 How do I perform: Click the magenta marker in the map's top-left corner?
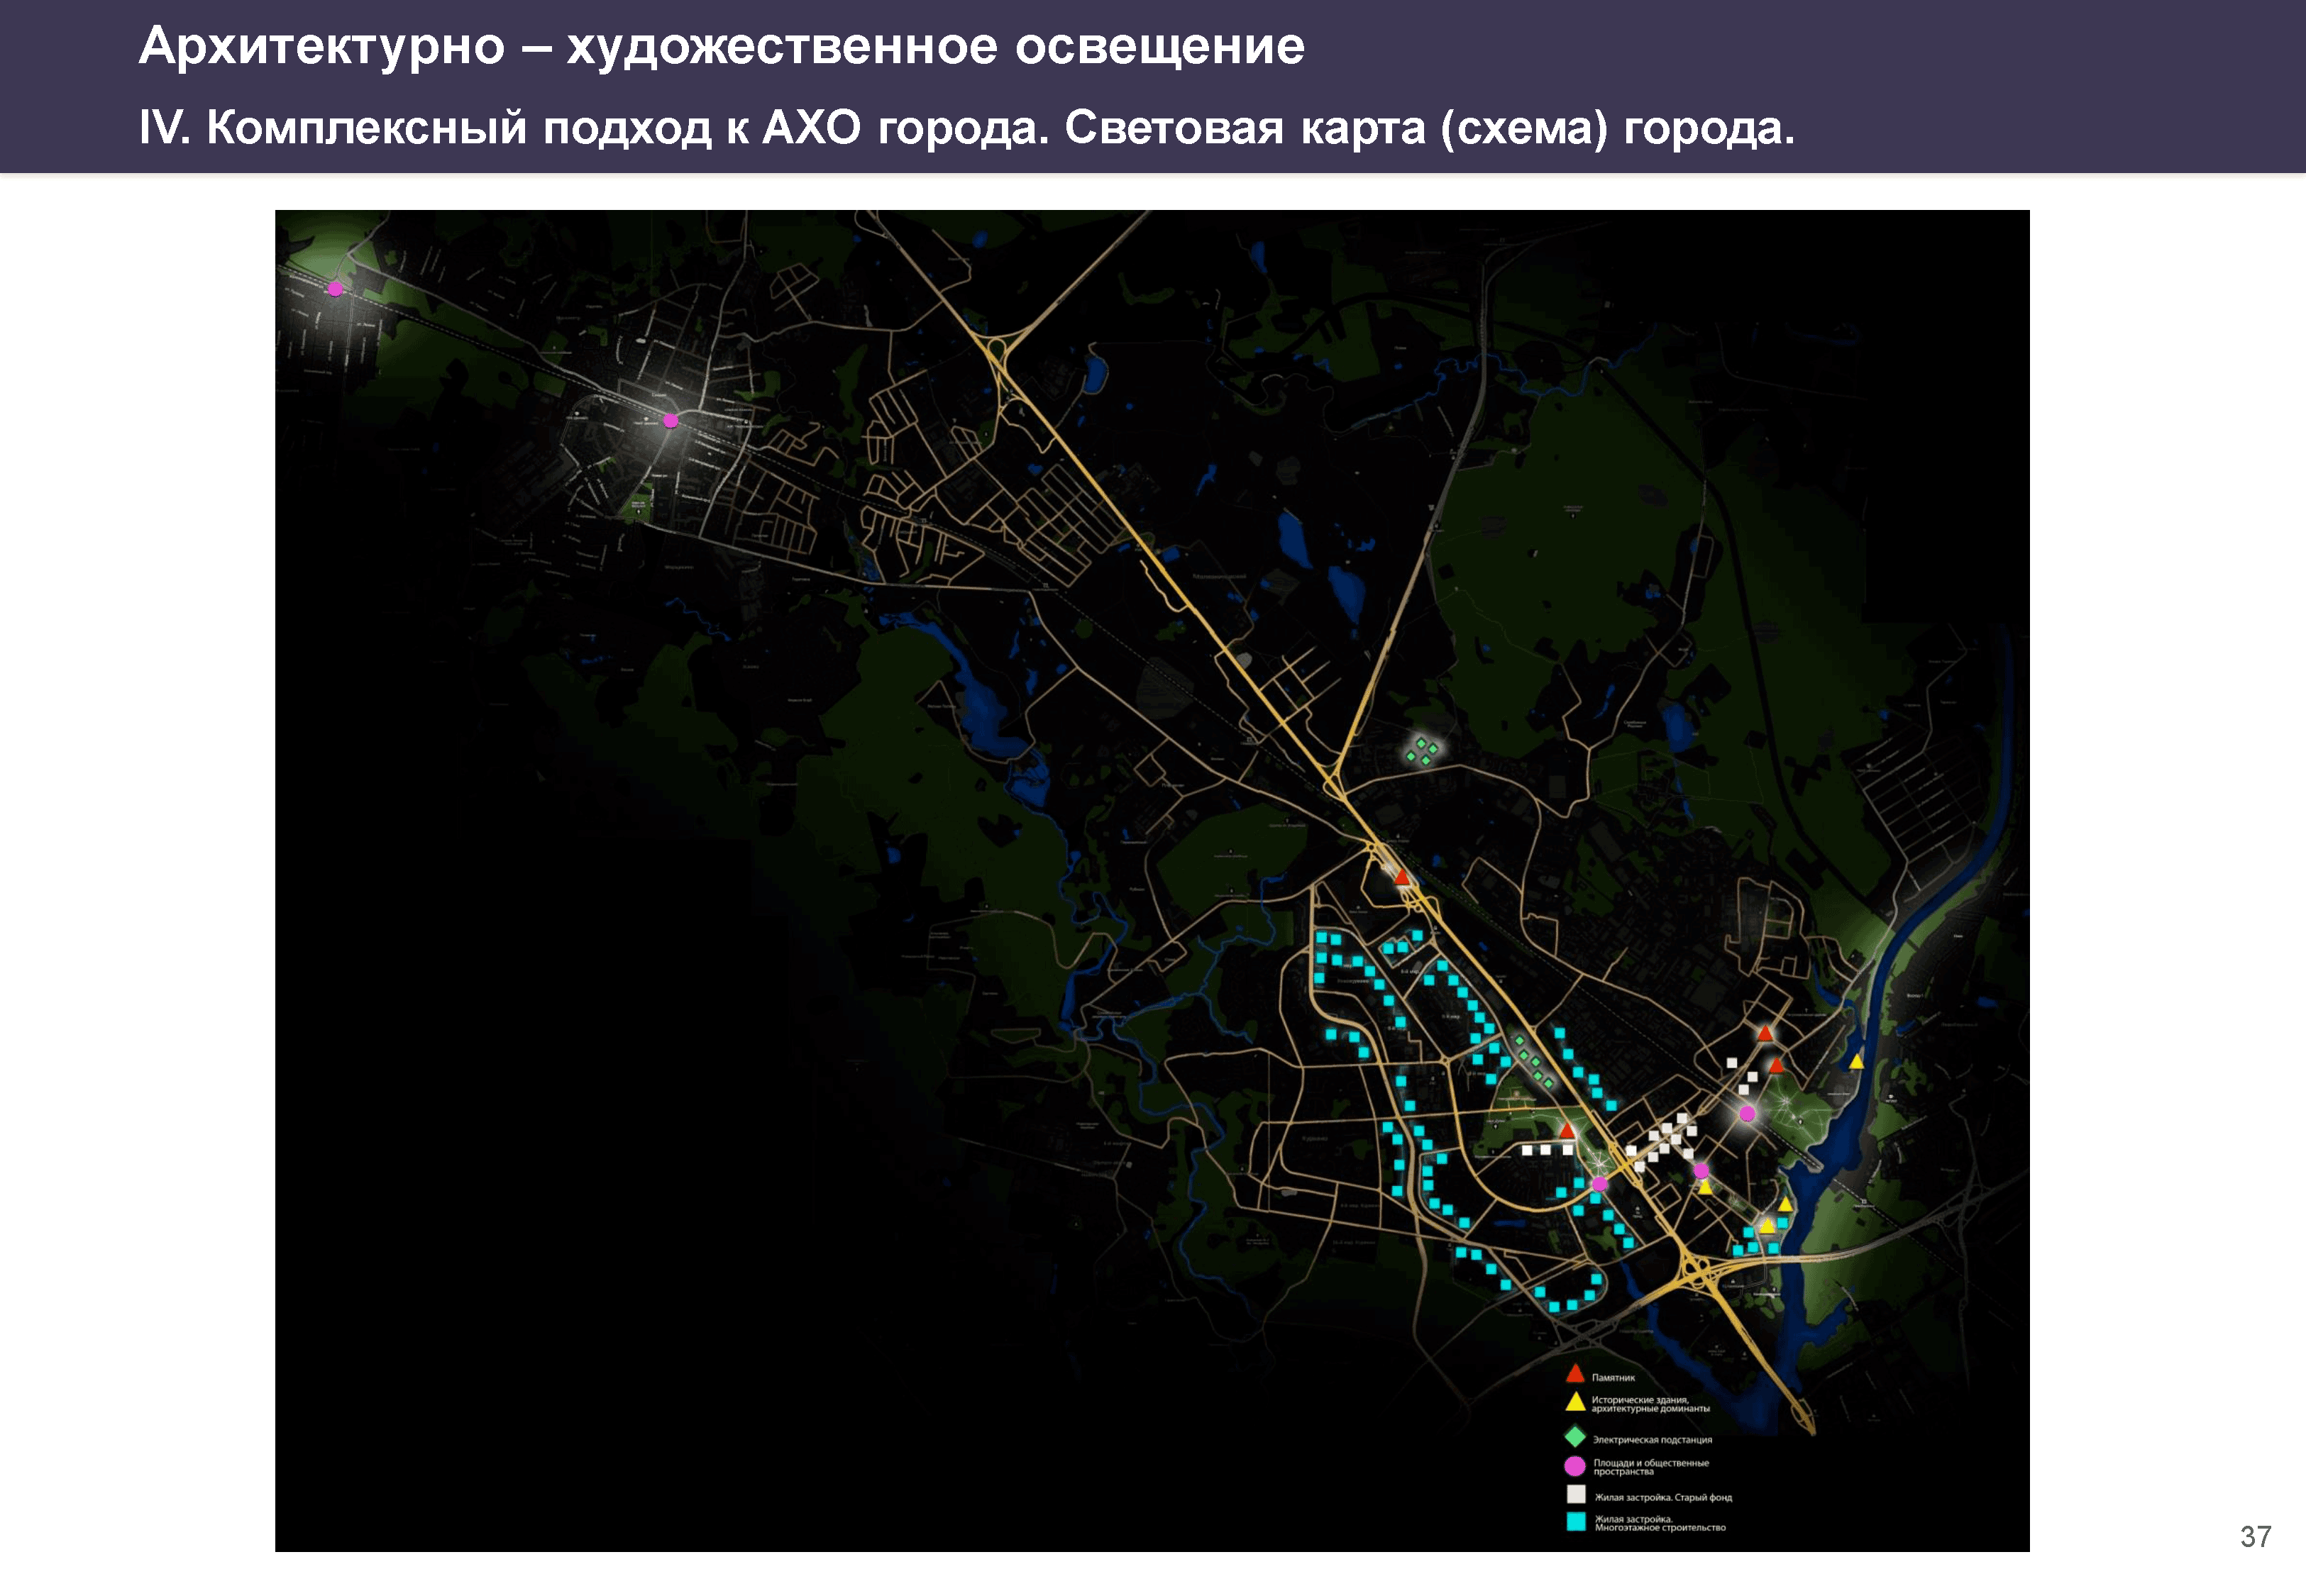[336, 289]
